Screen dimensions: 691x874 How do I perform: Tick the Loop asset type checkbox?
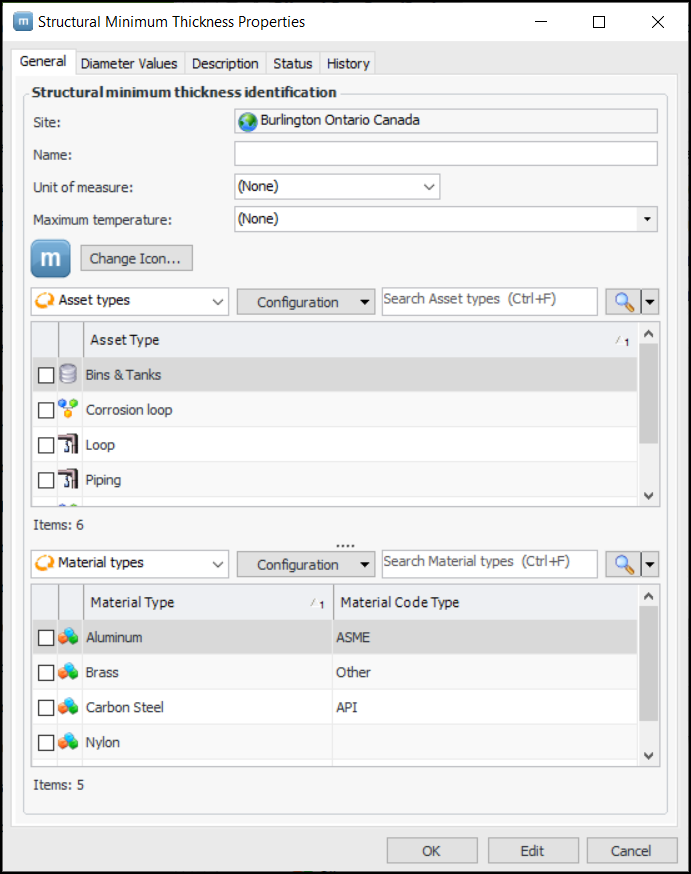46,445
